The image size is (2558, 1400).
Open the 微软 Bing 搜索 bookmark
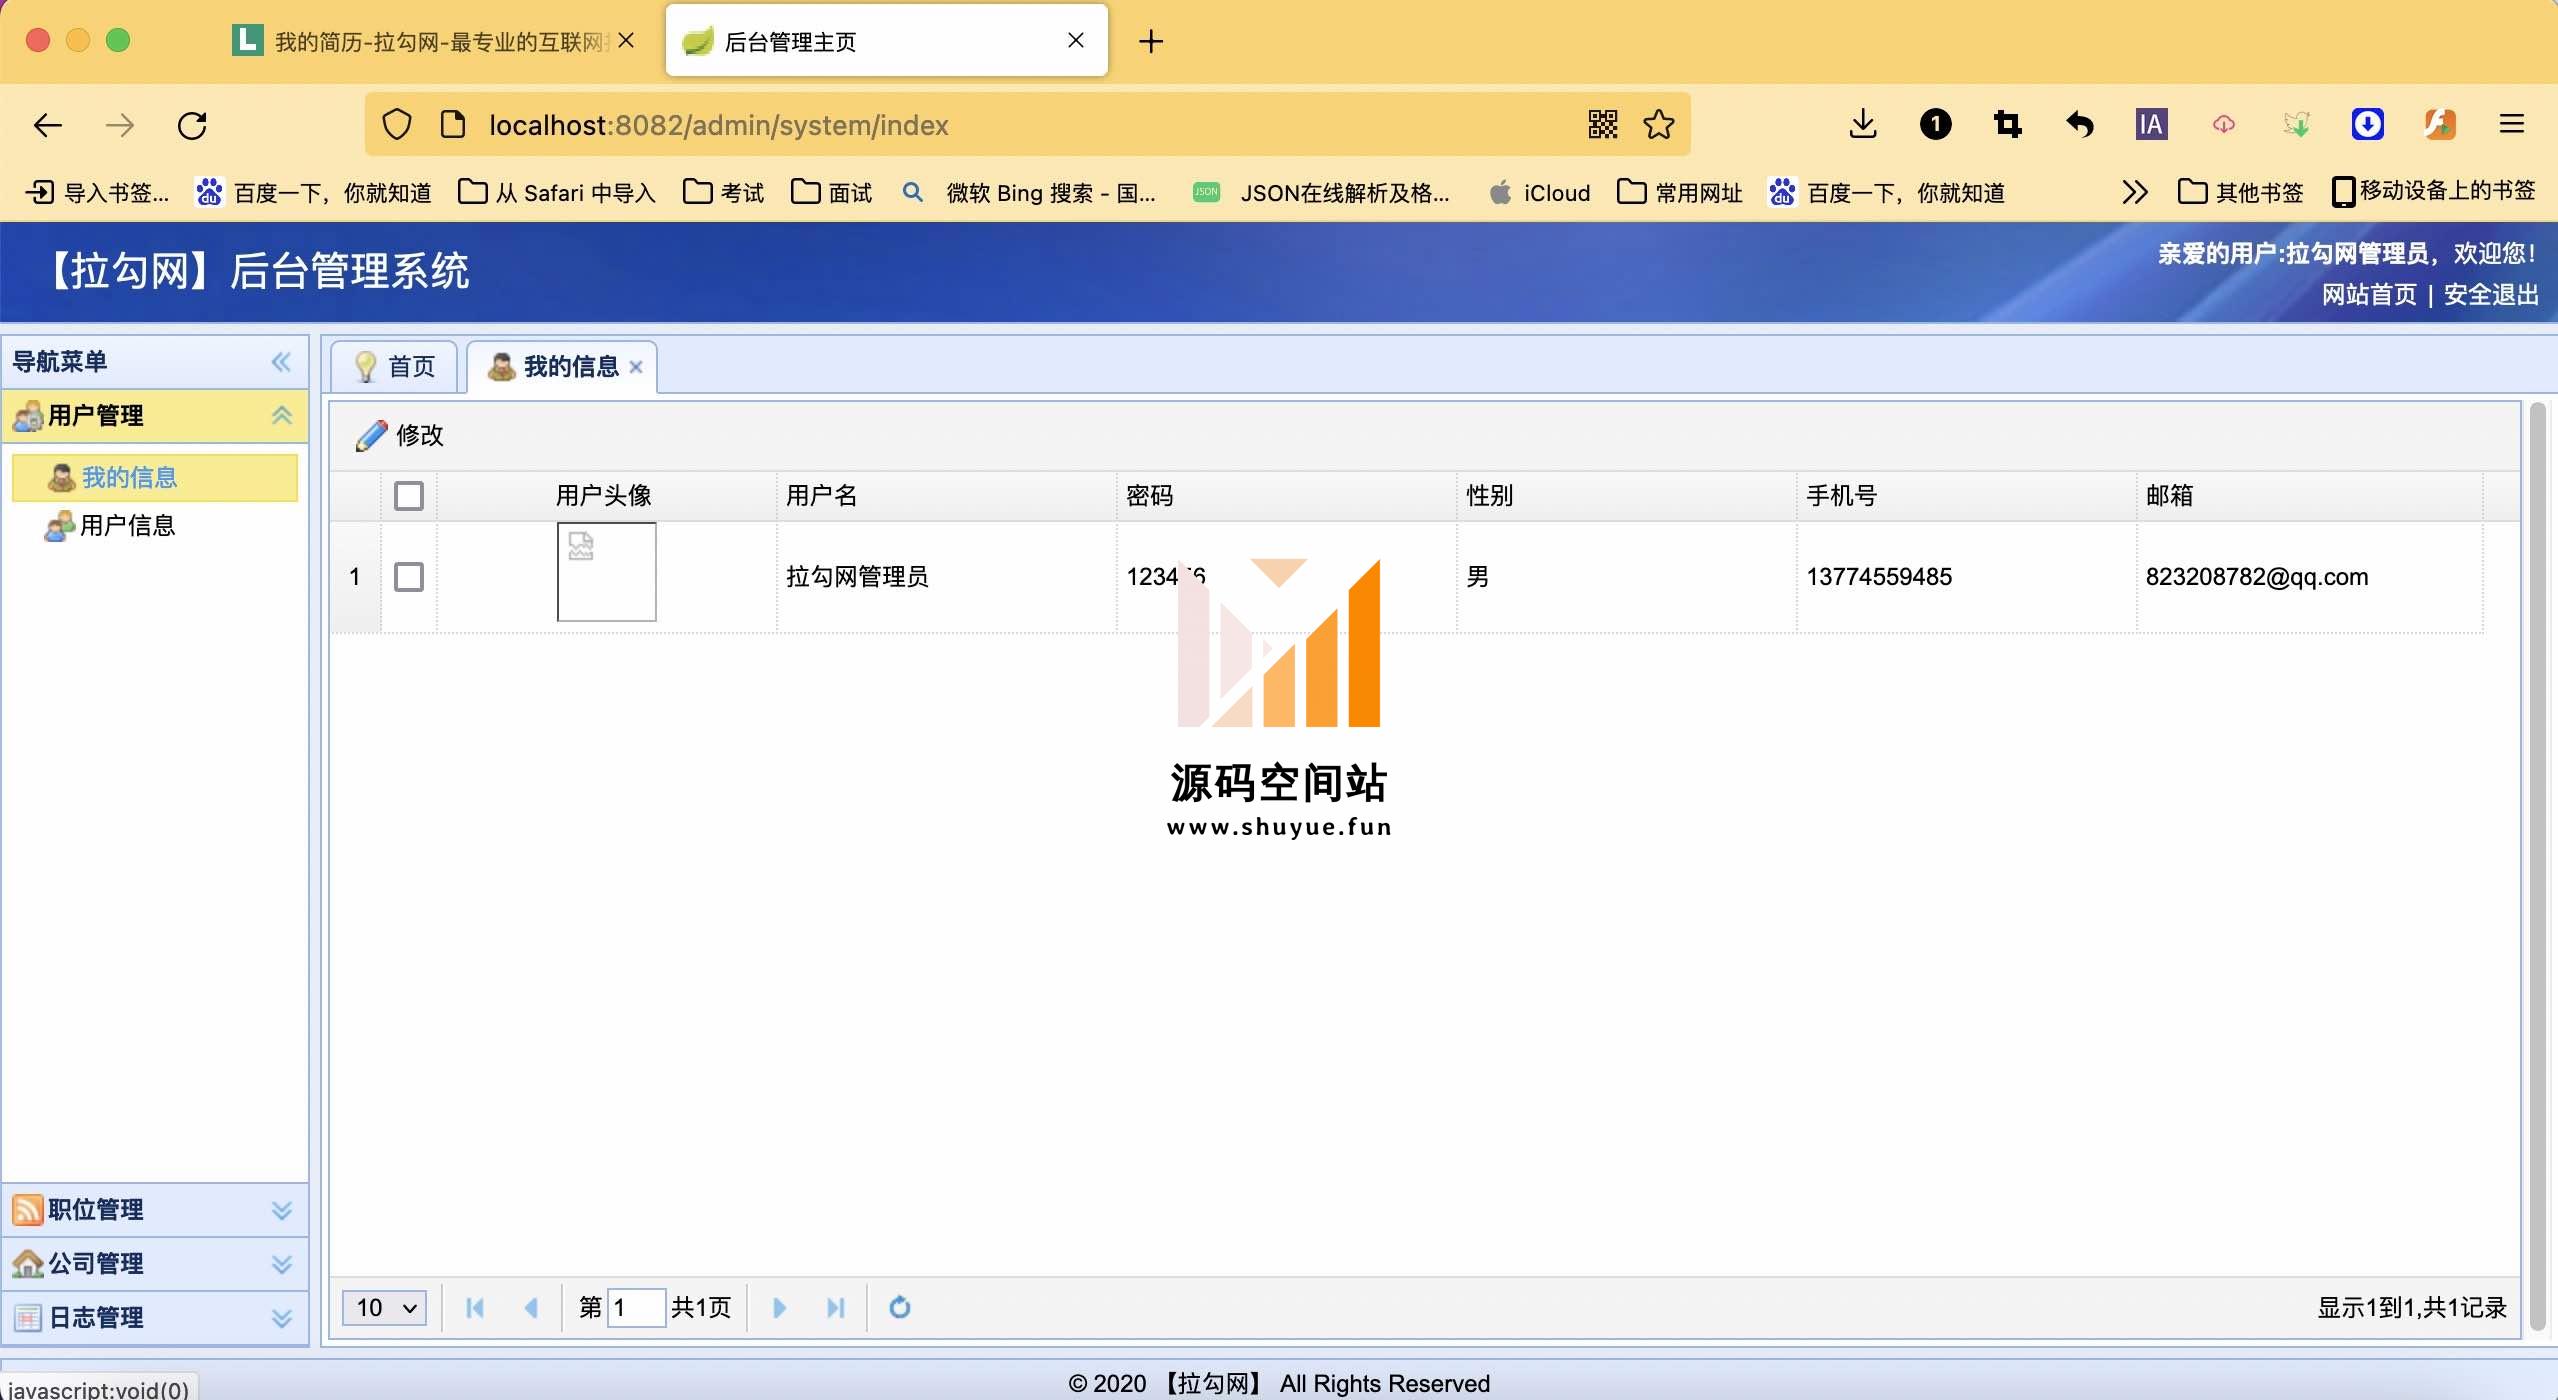tap(1028, 192)
